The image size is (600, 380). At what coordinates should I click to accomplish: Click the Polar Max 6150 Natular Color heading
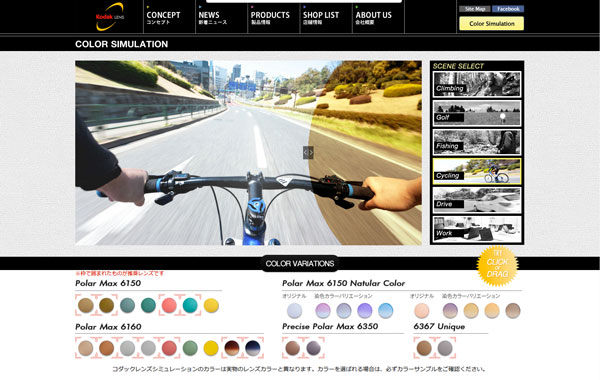click(x=343, y=283)
